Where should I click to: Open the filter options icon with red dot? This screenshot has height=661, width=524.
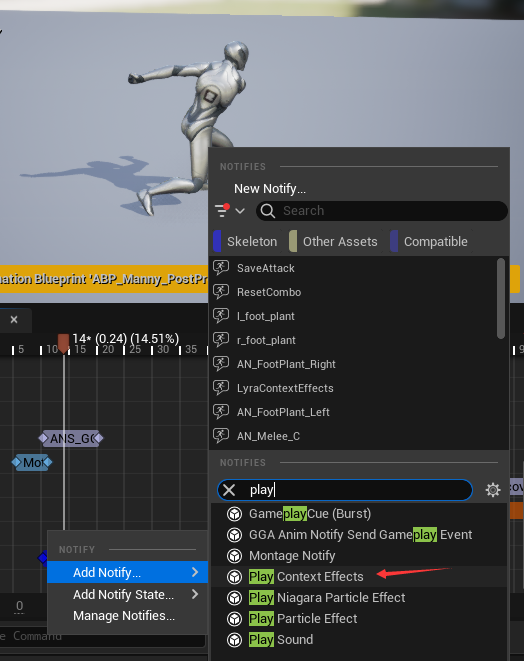tap(222, 210)
